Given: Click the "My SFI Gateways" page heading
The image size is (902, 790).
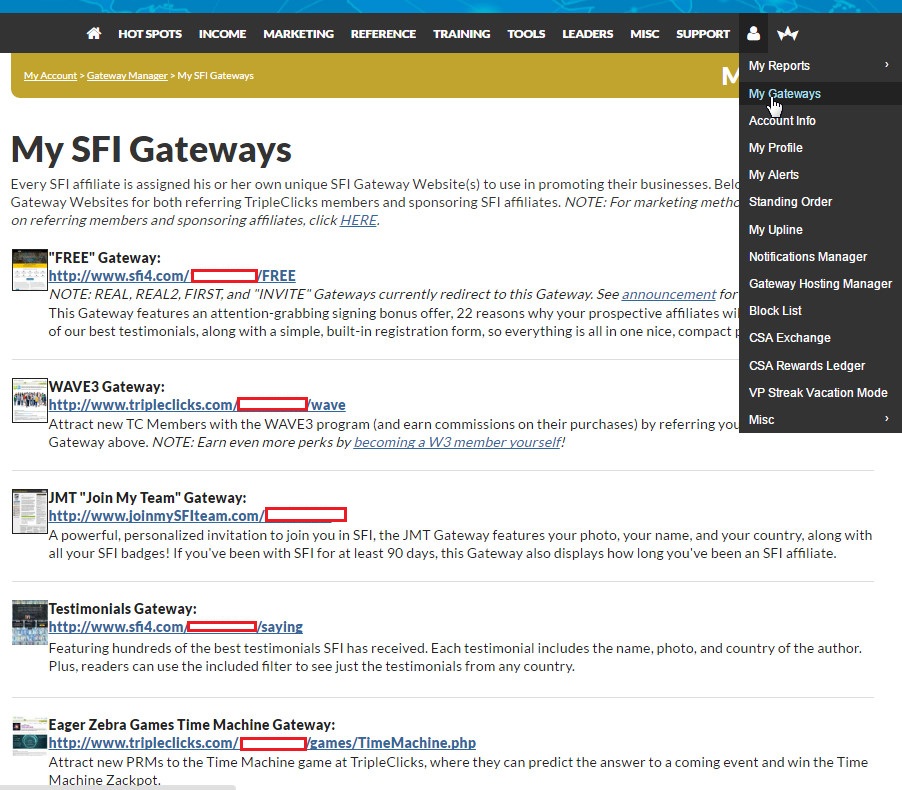Looking at the screenshot, I should (151, 149).
